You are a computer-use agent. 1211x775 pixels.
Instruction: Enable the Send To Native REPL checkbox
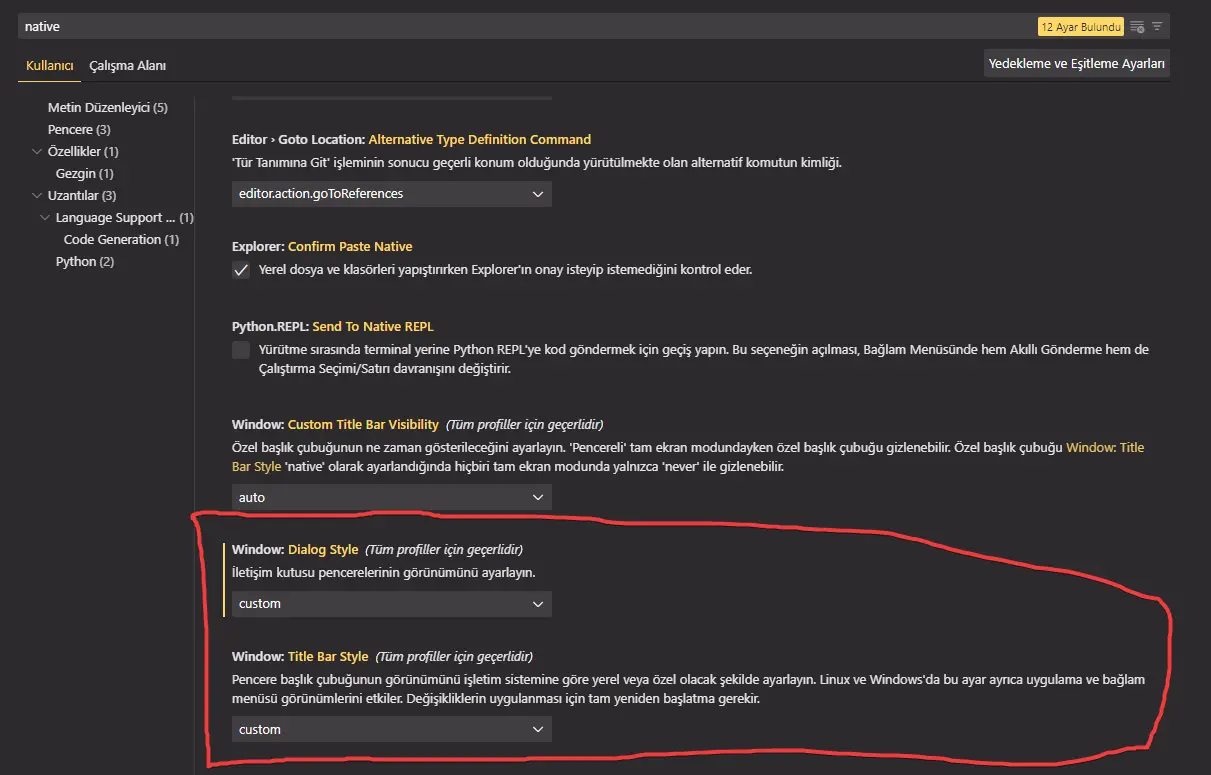[241, 350]
